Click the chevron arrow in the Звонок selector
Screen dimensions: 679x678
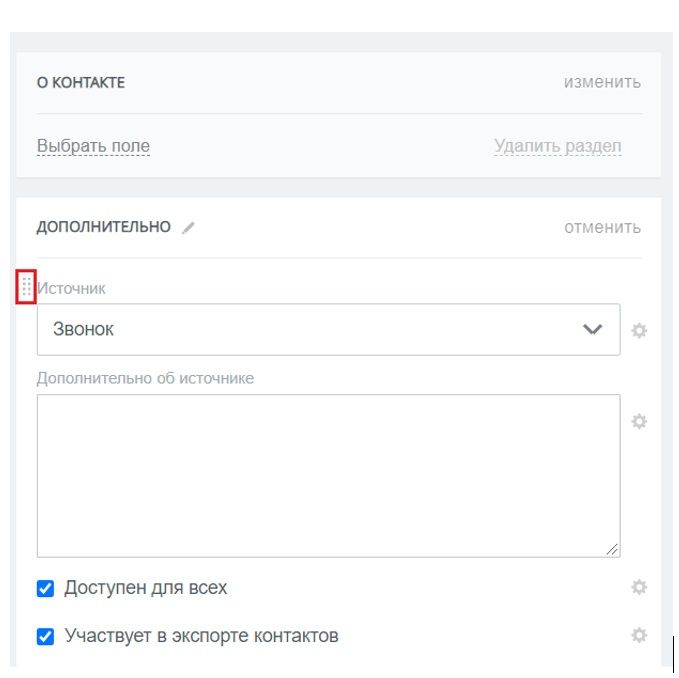tap(593, 329)
